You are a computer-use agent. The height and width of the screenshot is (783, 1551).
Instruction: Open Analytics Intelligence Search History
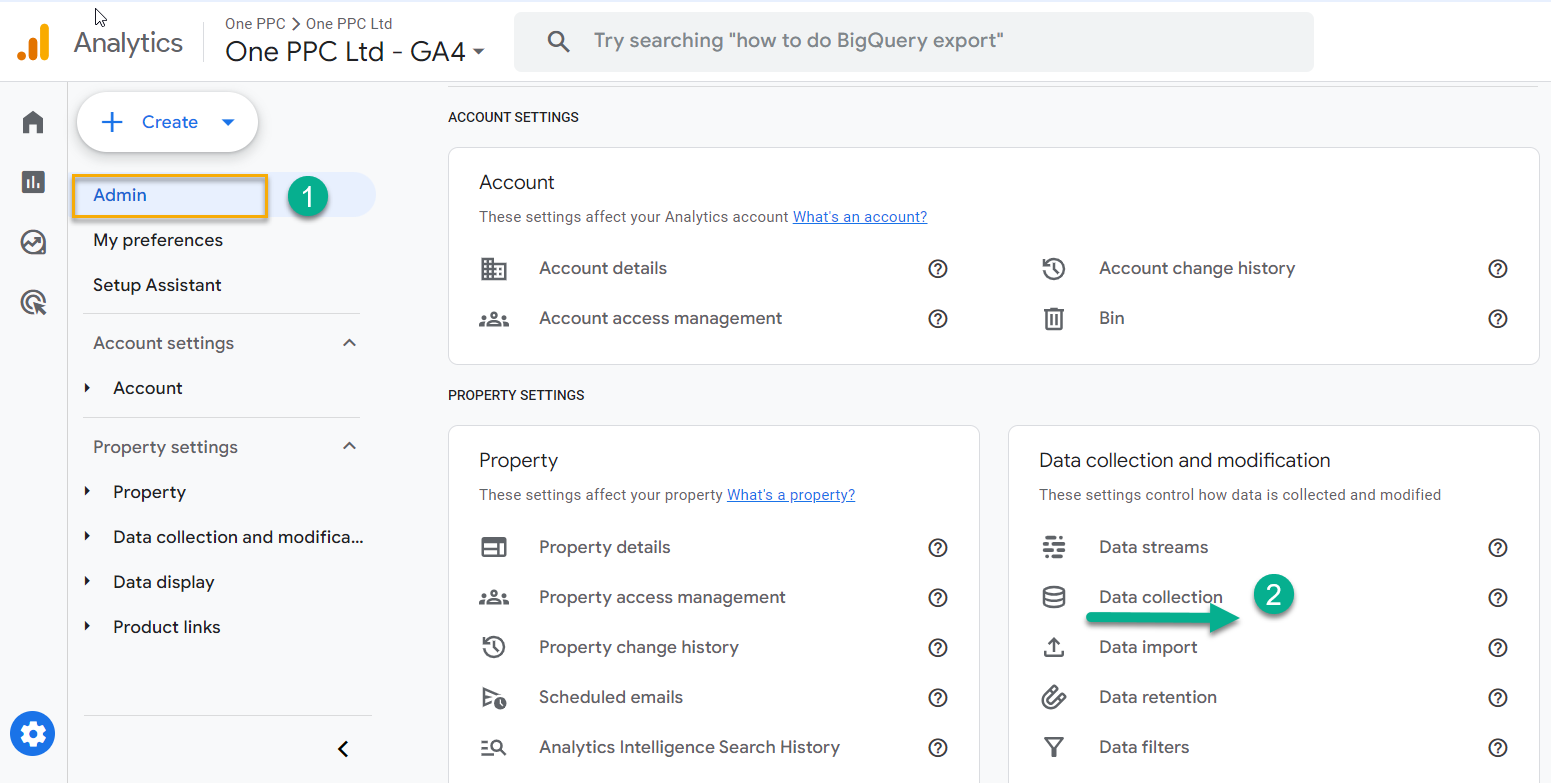tap(689, 747)
